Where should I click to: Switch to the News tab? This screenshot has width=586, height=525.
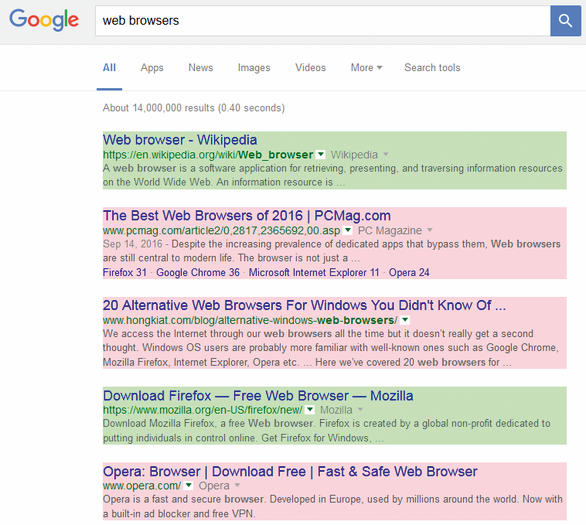201,68
